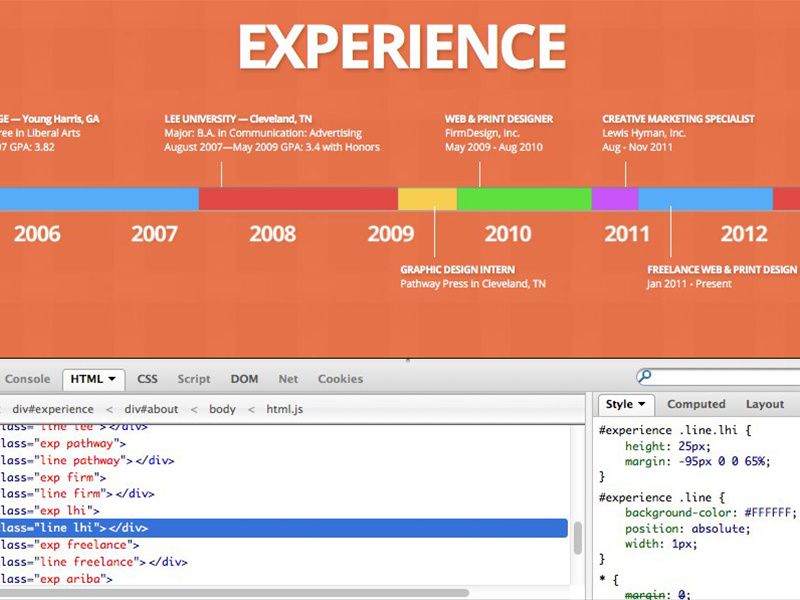Select the "line freelance" HTML node

pos(94,562)
